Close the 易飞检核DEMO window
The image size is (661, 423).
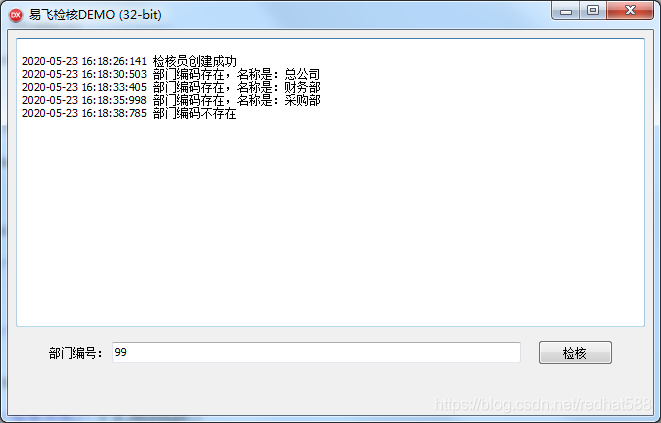click(x=630, y=11)
